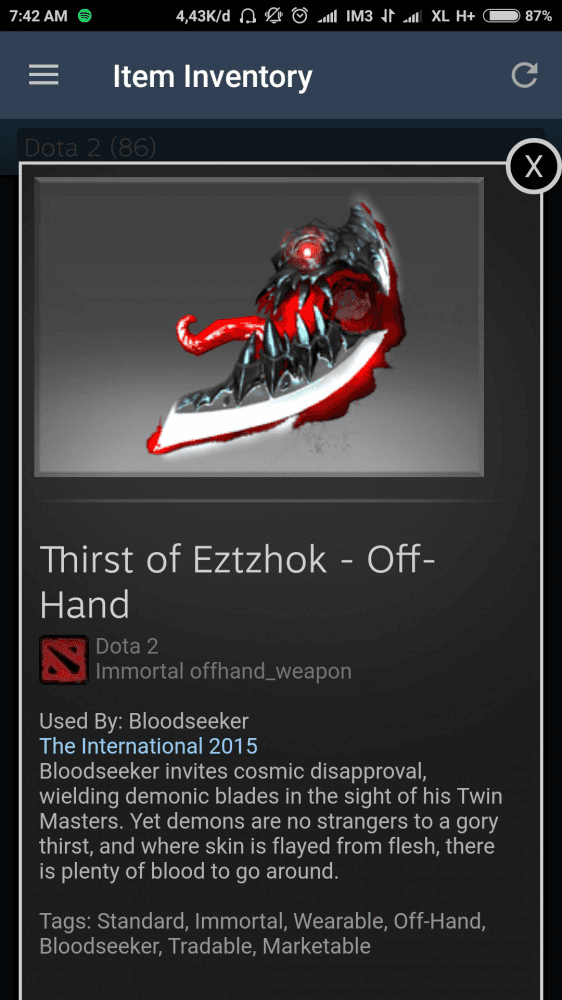Tap the item Tags line
This screenshot has height=1000, width=562.
262,933
